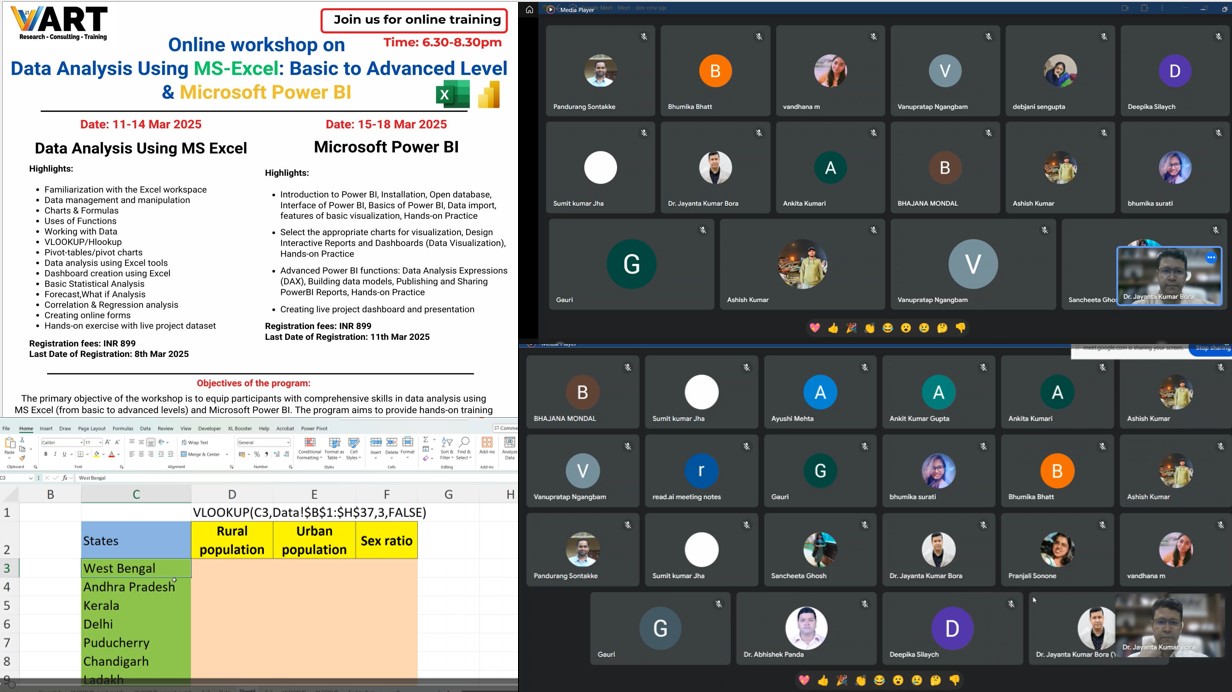Switch to the Developer ribbon tab
Image resolution: width=1232 pixels, height=692 pixels.
point(209,428)
